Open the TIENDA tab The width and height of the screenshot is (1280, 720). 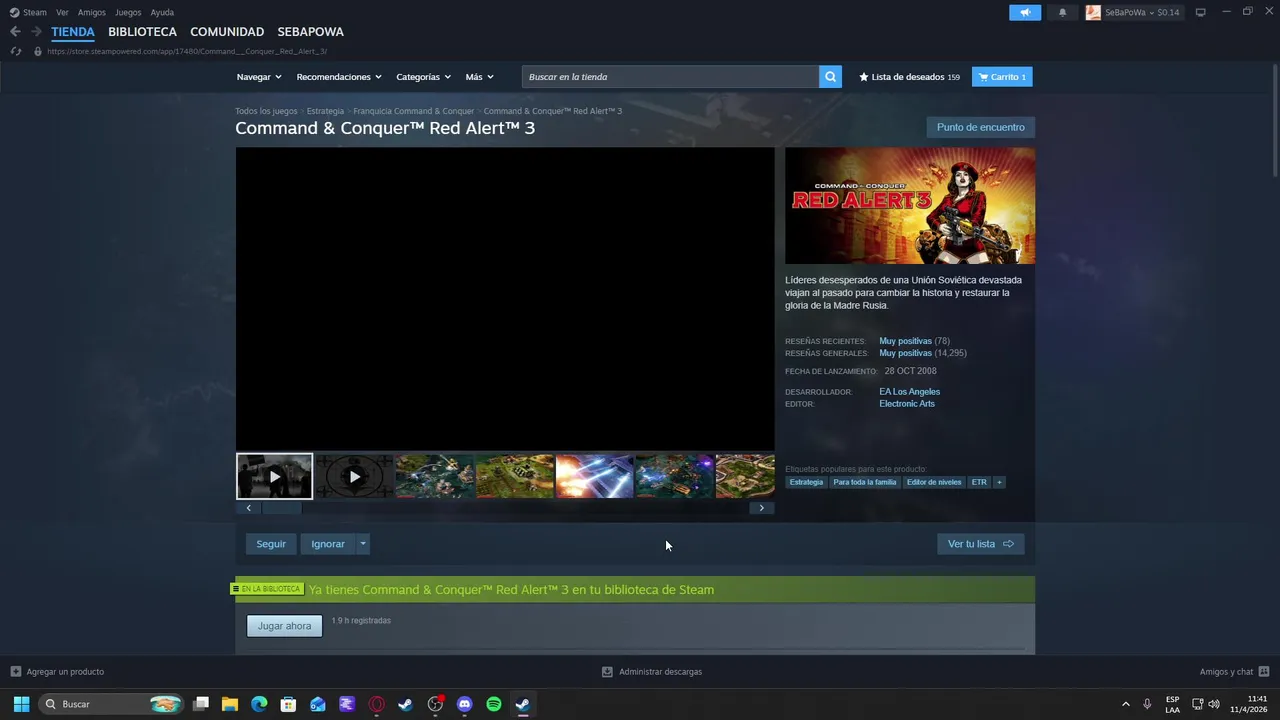click(73, 32)
